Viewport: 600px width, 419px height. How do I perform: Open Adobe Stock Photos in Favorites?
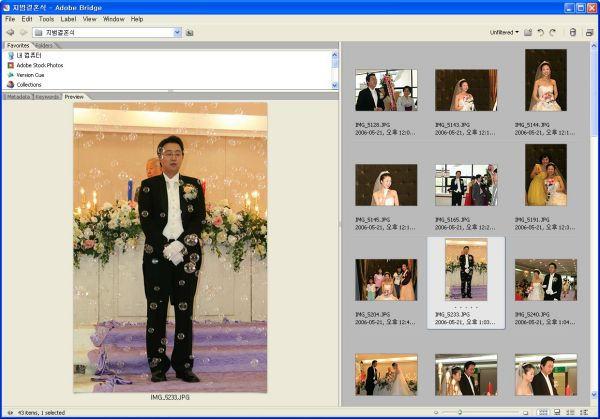coord(40,65)
